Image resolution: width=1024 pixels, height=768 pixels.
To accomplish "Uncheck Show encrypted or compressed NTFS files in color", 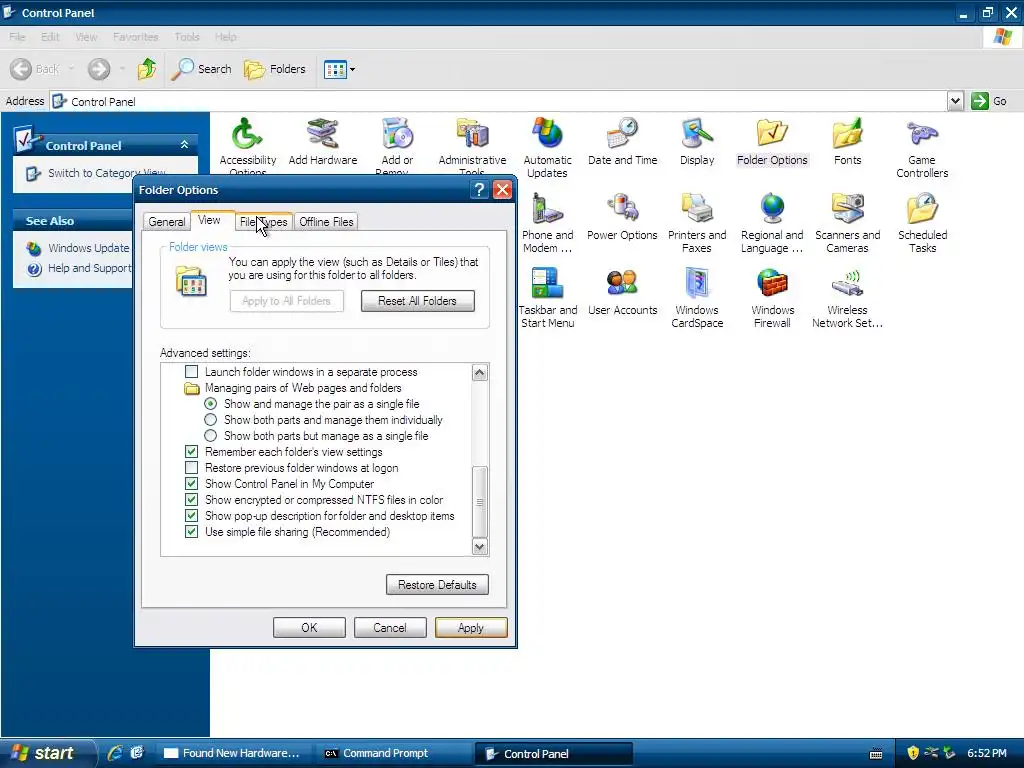I will (x=191, y=500).
